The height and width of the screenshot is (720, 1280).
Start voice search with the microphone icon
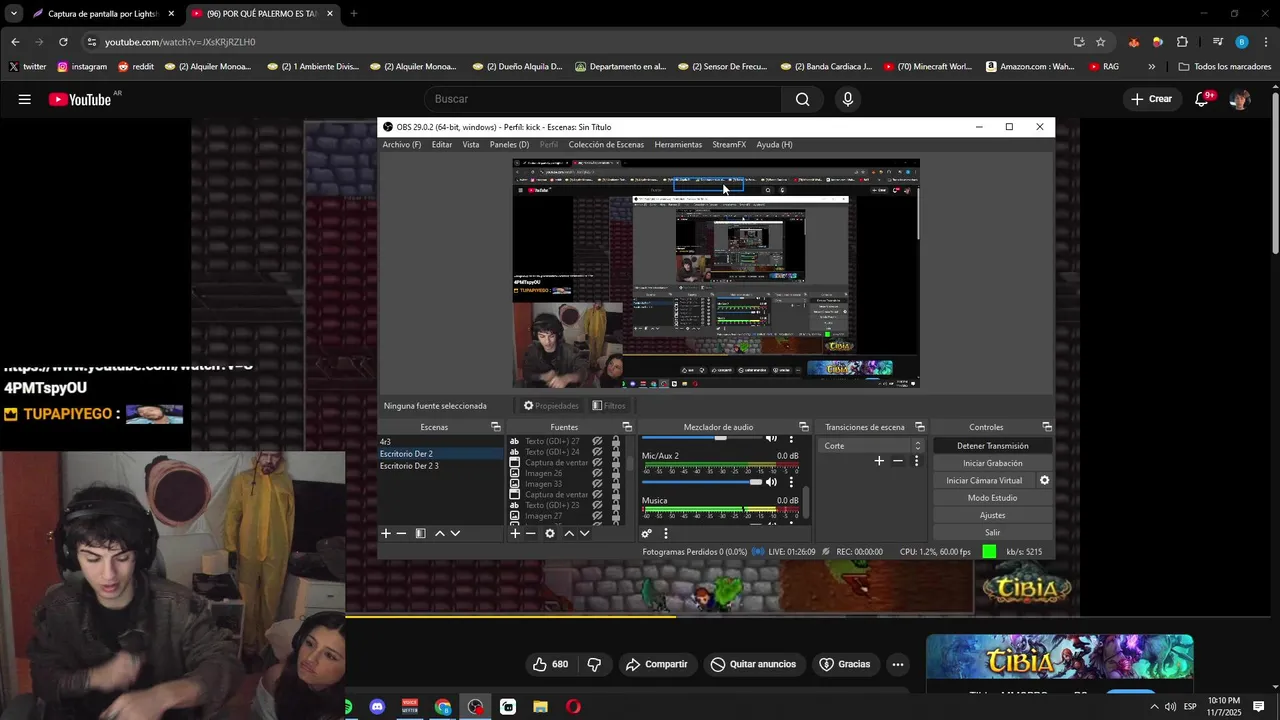click(848, 99)
